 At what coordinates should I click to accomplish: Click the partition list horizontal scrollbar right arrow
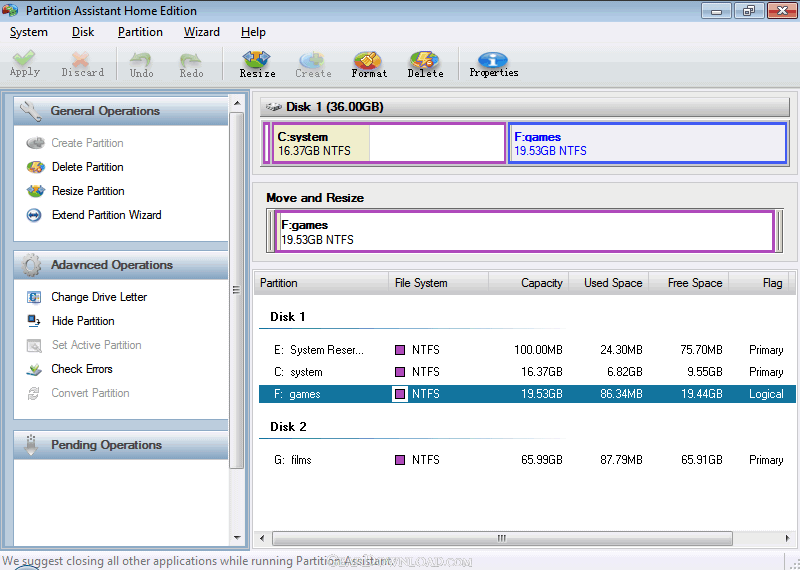click(787, 538)
